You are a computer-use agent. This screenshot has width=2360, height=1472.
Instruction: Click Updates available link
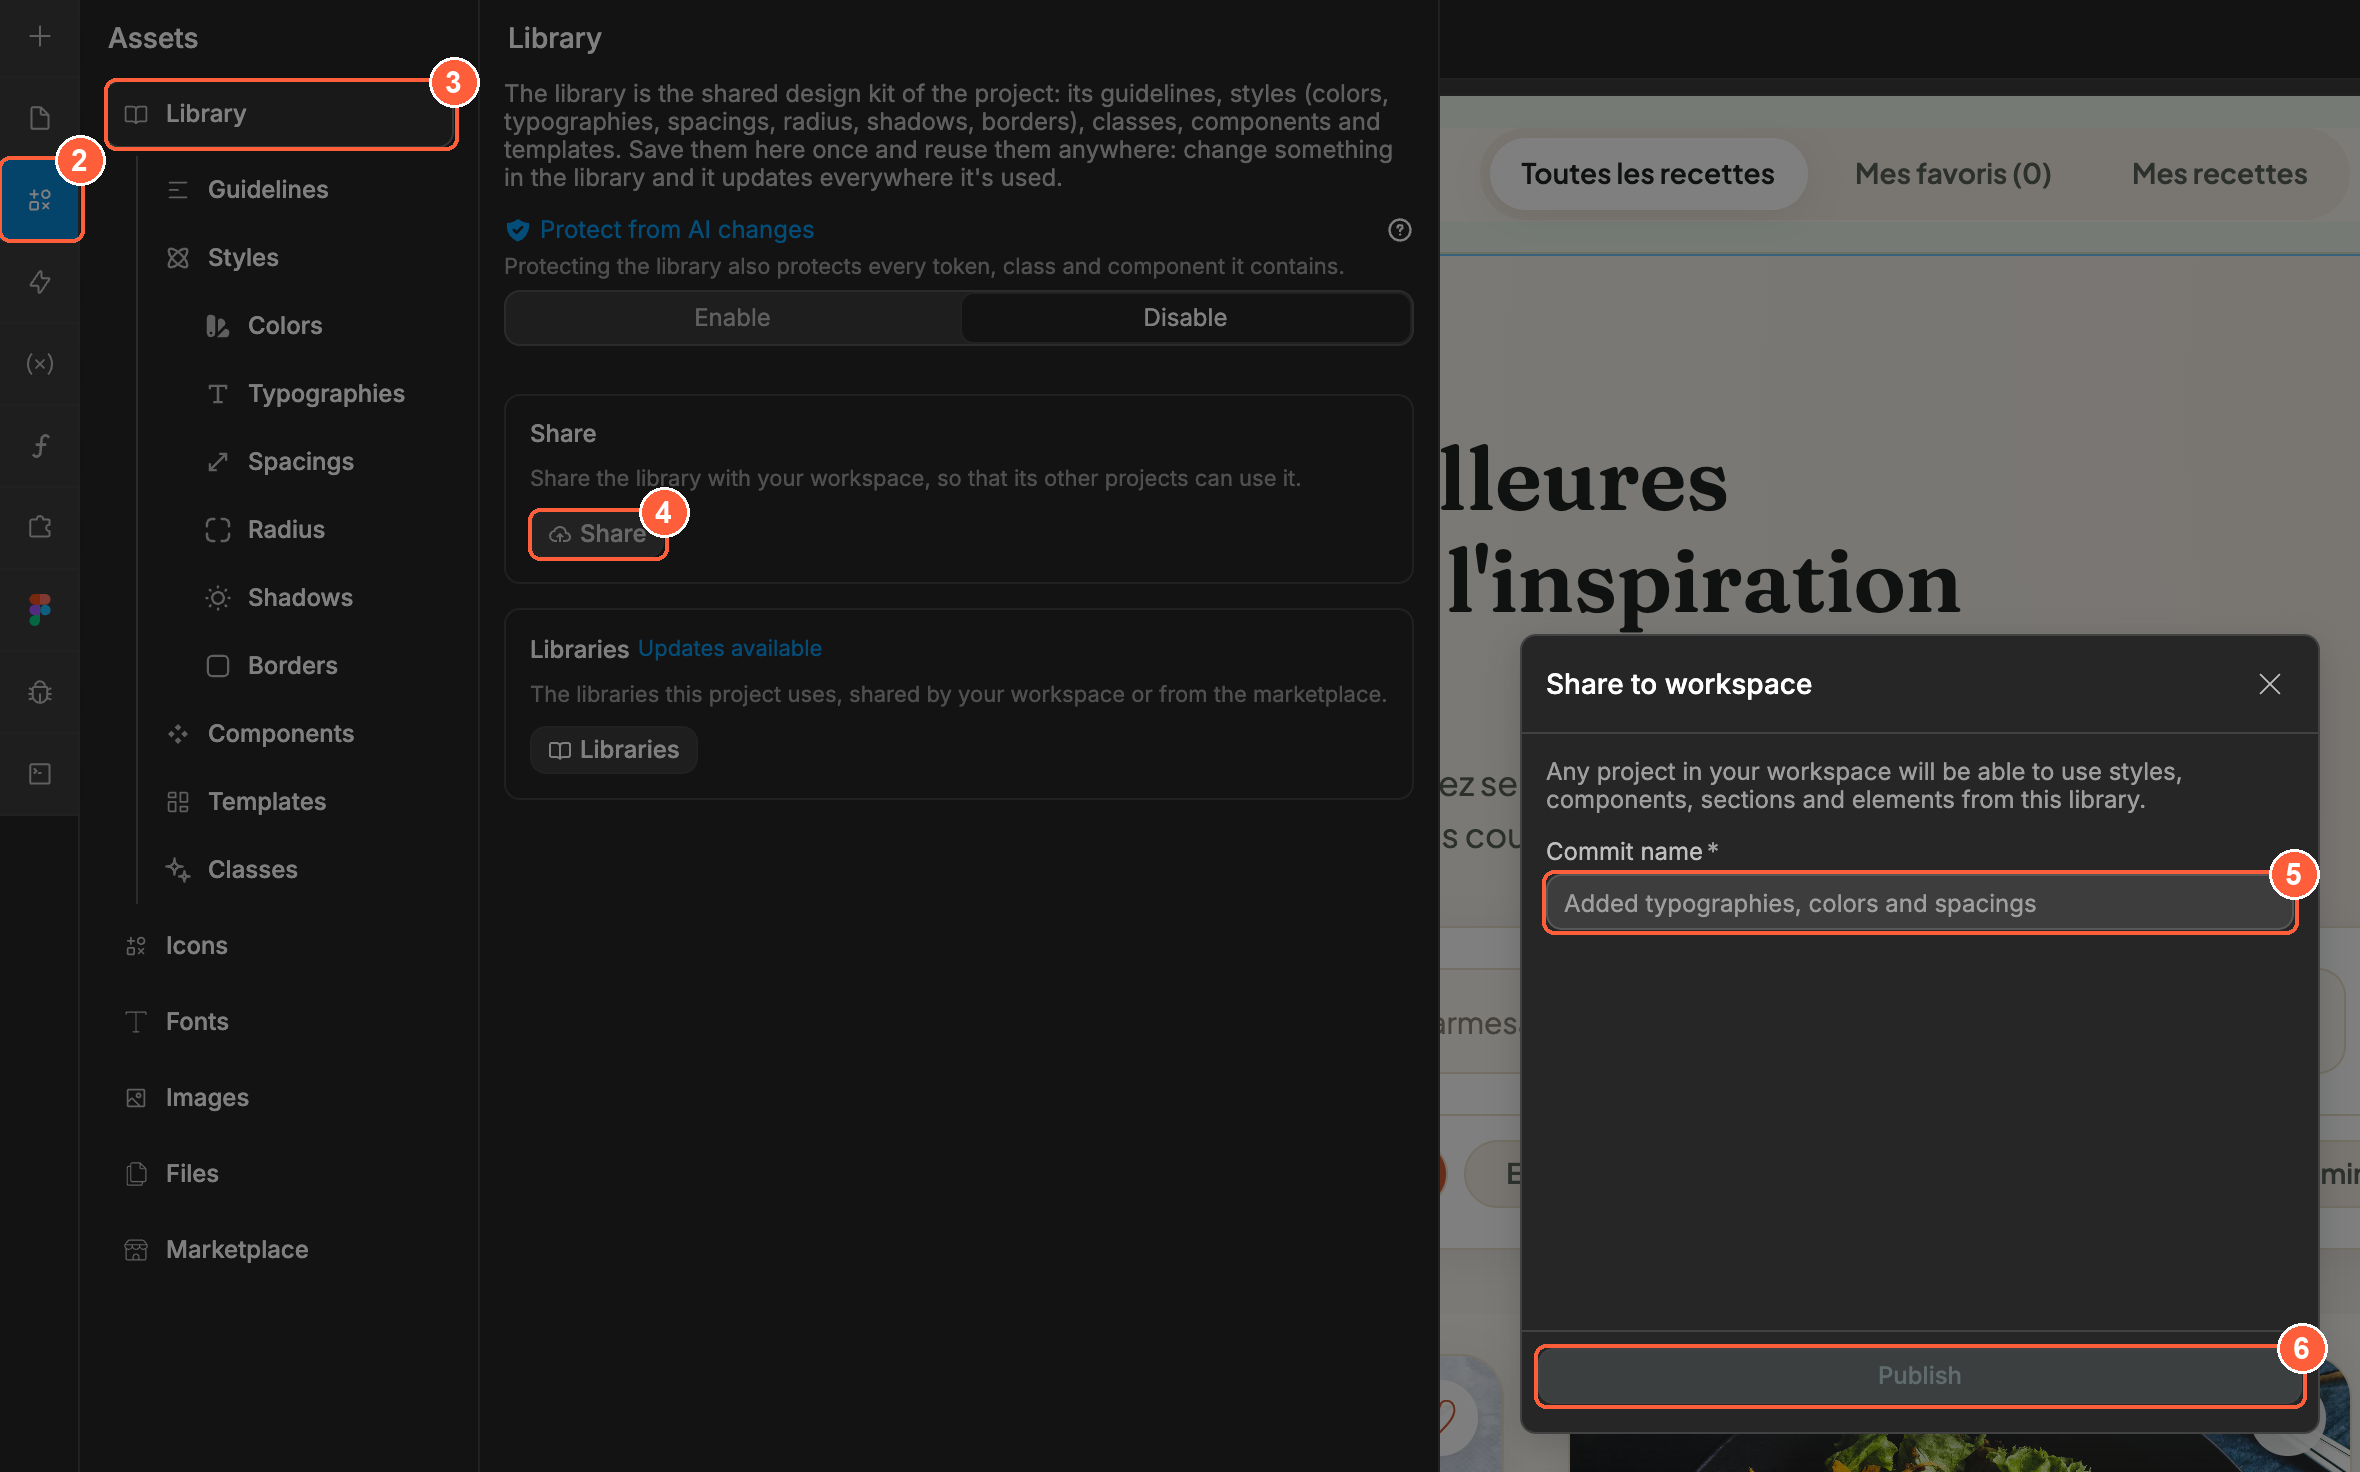[x=729, y=648]
